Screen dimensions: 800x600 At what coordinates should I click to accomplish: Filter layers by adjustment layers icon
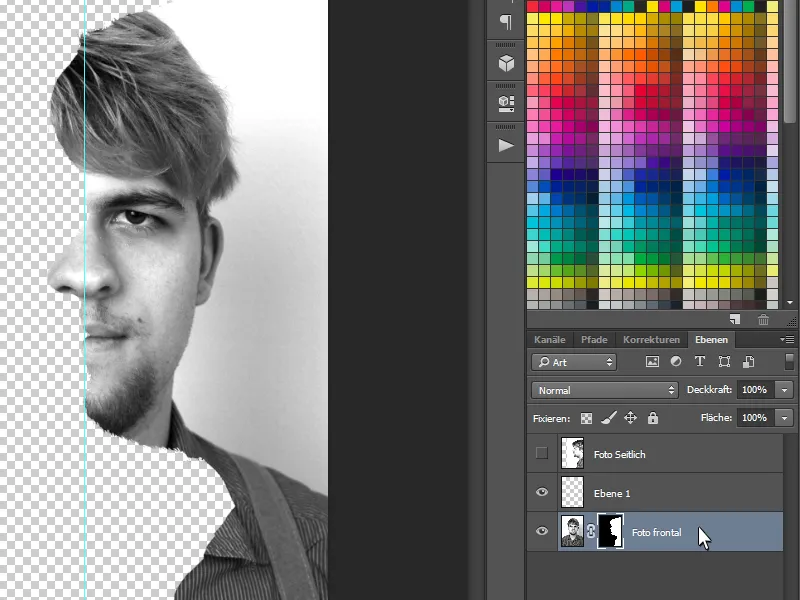pyautogui.click(x=676, y=362)
